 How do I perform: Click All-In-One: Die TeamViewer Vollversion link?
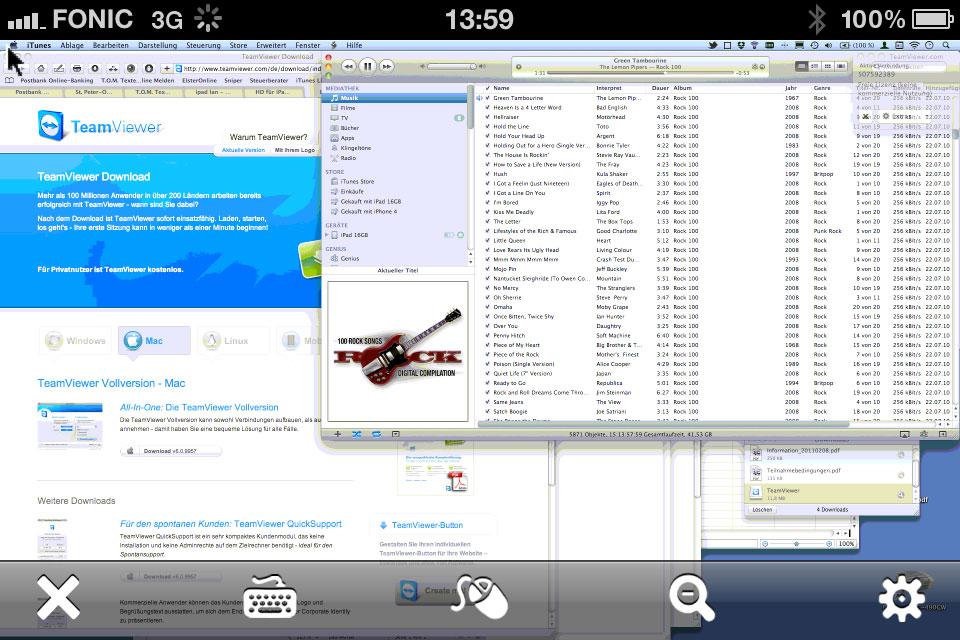pos(199,407)
